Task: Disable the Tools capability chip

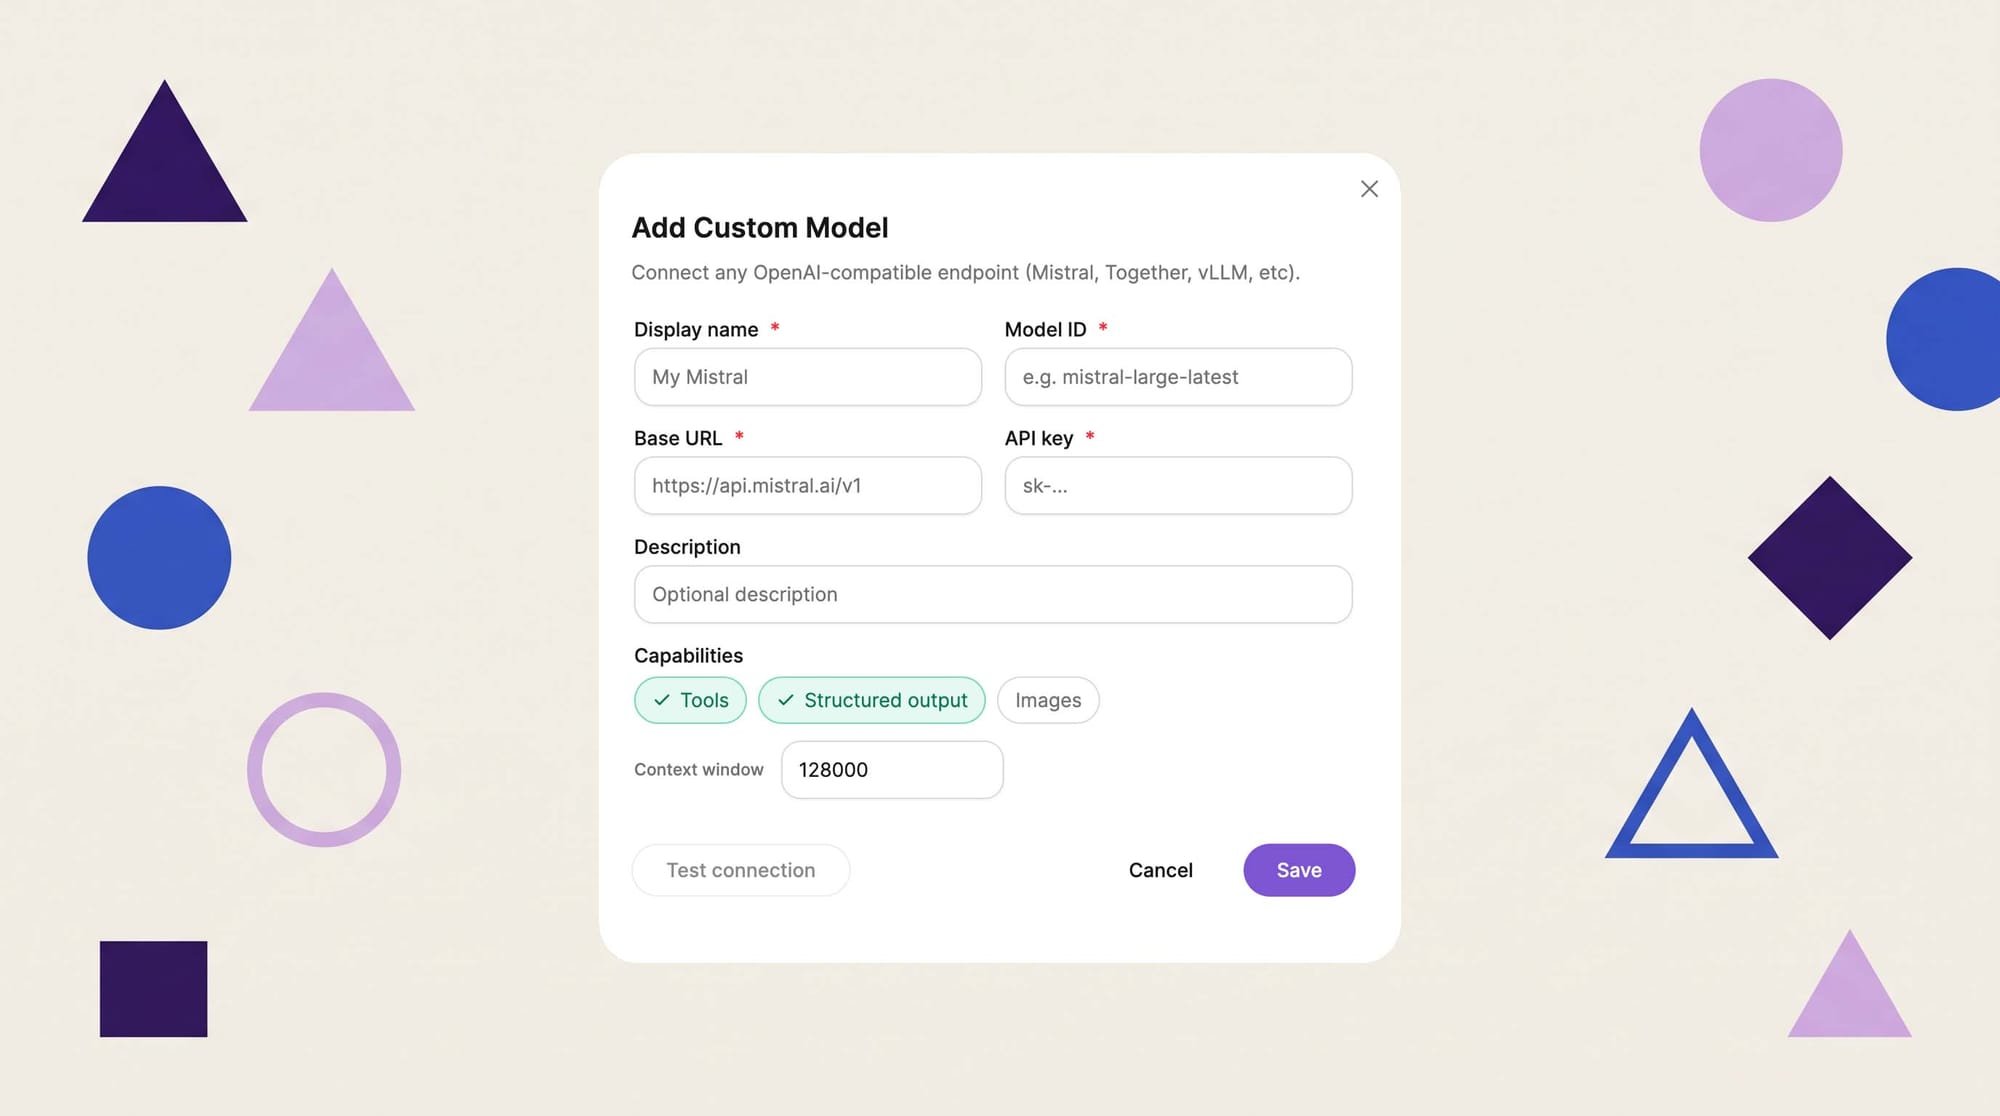Action: click(690, 700)
